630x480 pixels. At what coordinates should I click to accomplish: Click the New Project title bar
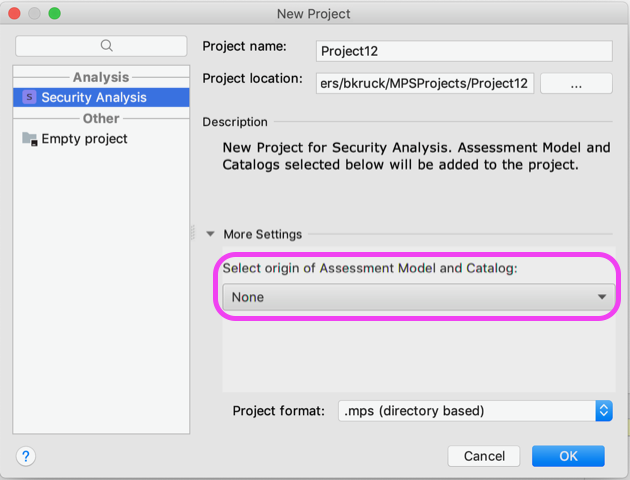314,14
